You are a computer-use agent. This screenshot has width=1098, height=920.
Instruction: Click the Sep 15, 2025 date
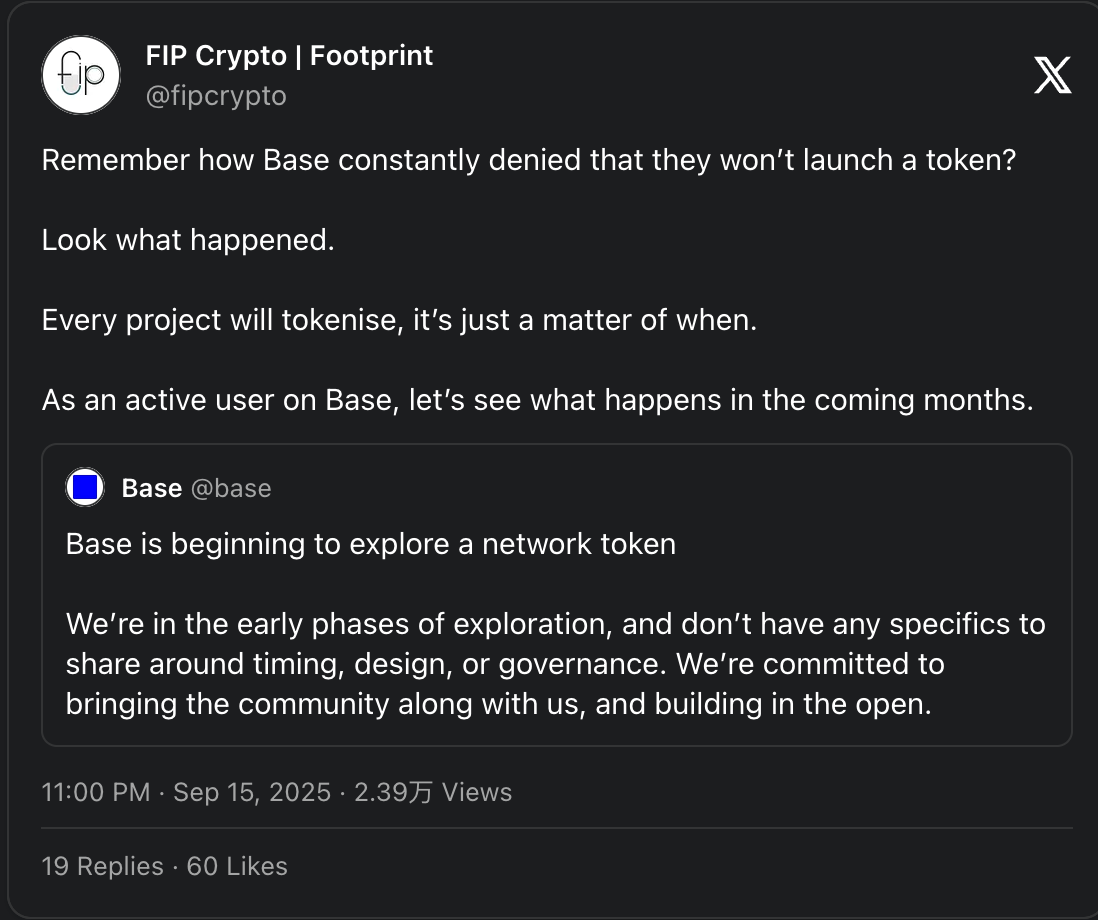(251, 793)
